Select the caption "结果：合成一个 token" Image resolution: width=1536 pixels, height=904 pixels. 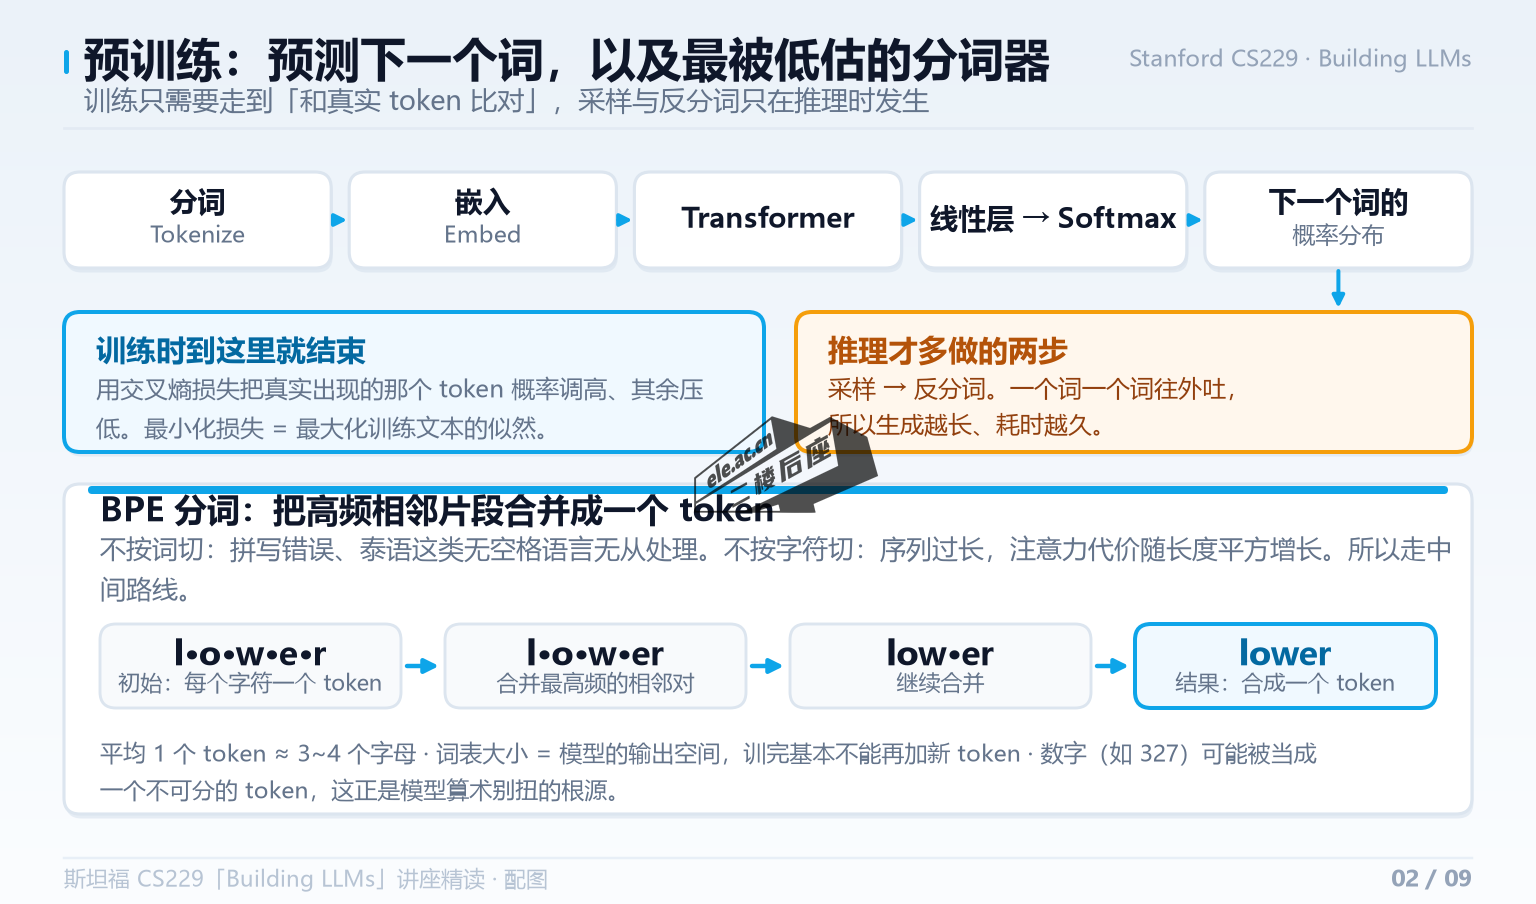pos(1285,683)
